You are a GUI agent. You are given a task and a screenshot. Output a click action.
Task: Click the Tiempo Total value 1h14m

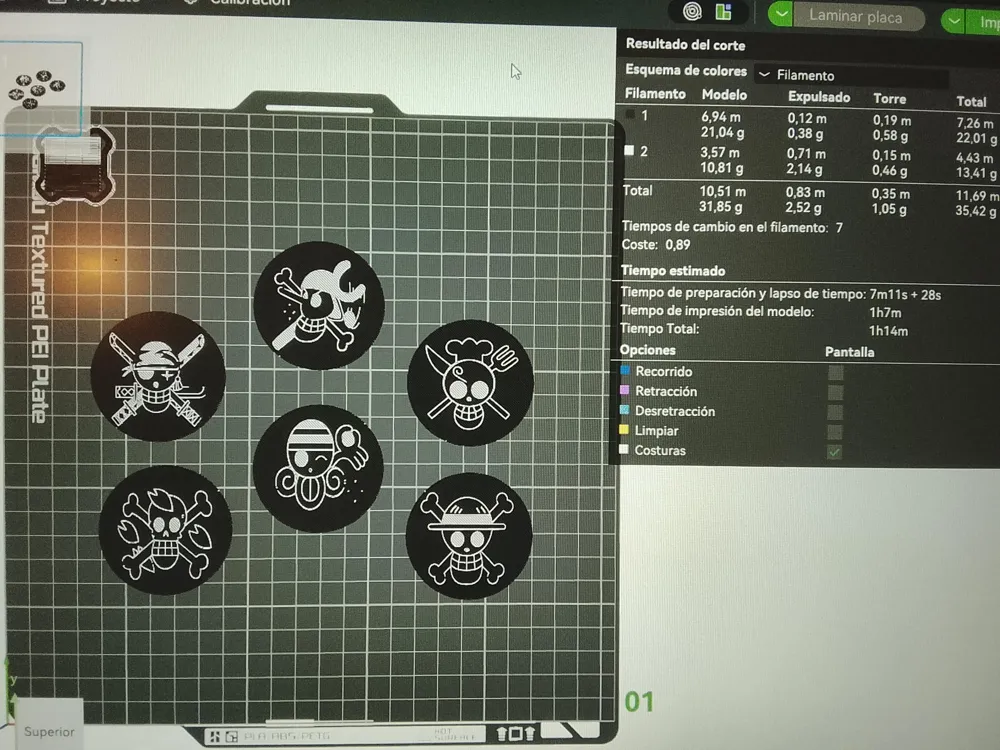888,331
